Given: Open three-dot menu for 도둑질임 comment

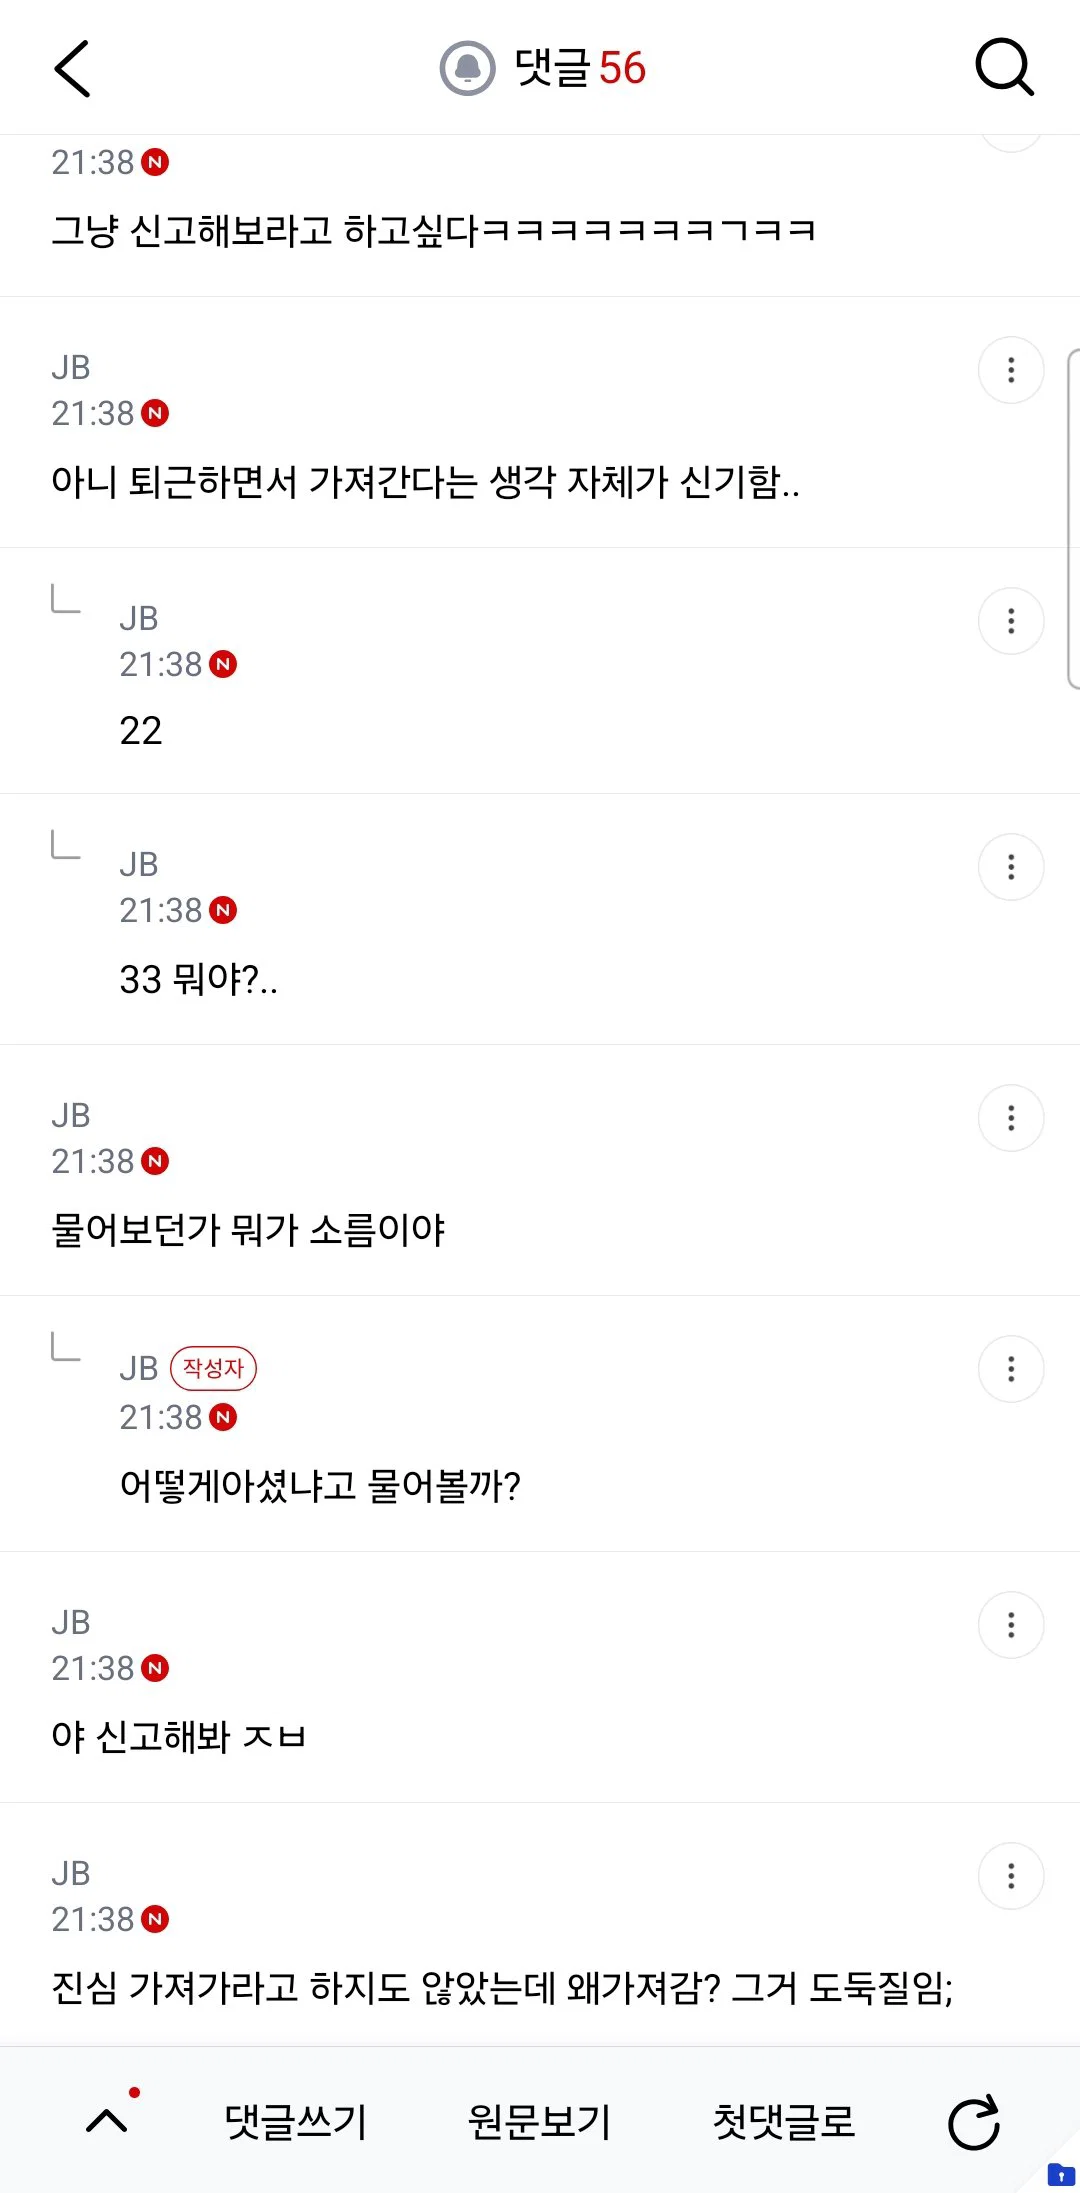Looking at the screenshot, I should click(x=1011, y=1876).
